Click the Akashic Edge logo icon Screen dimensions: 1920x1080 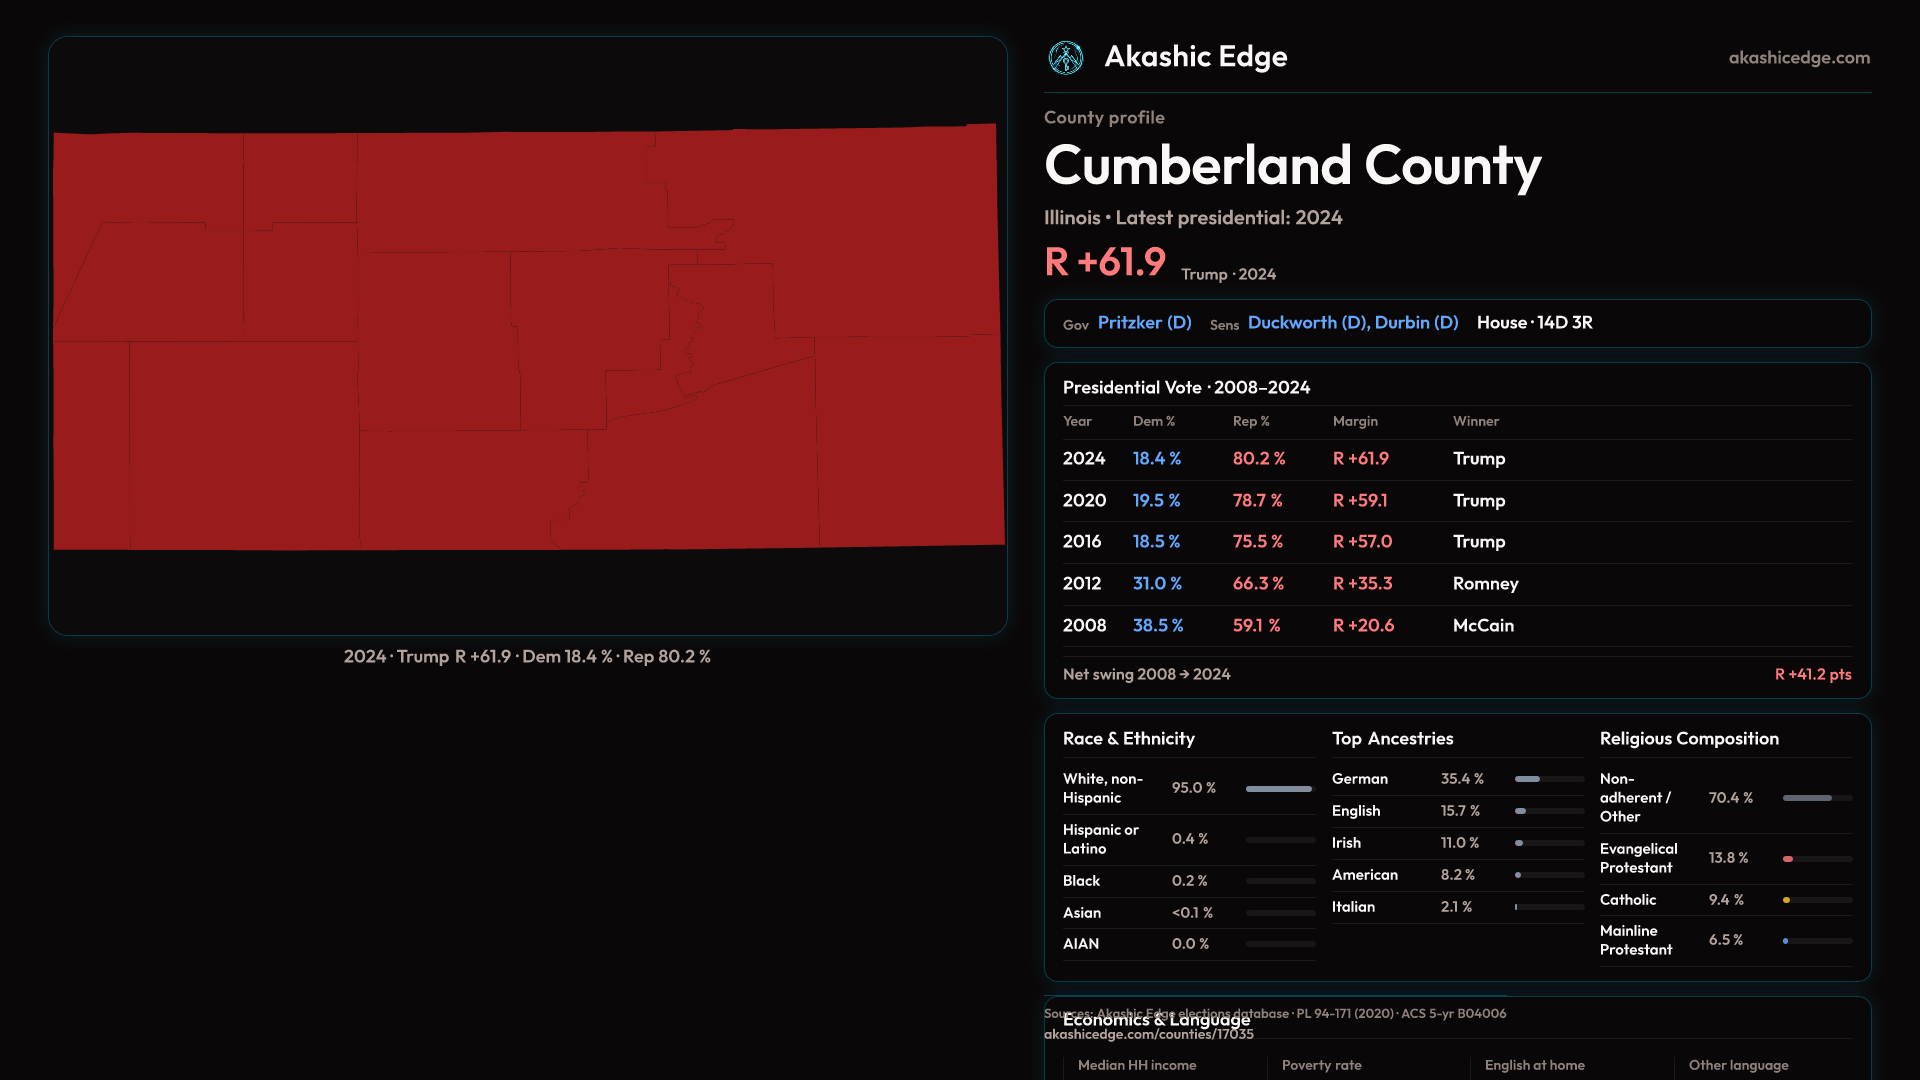coord(1065,58)
